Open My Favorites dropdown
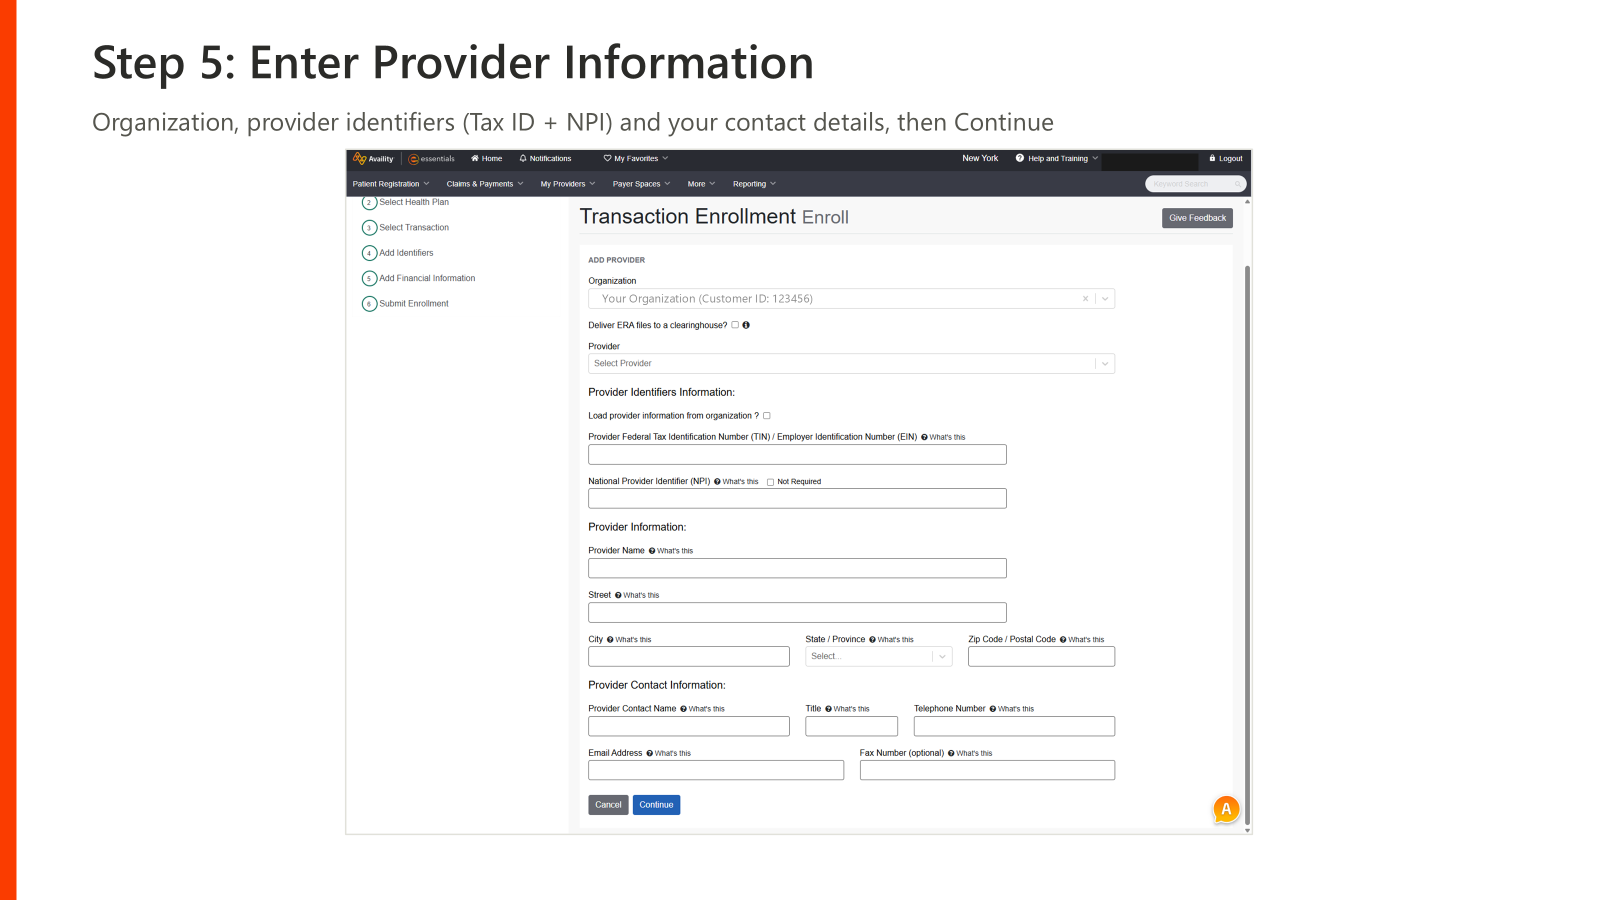 click(x=636, y=158)
